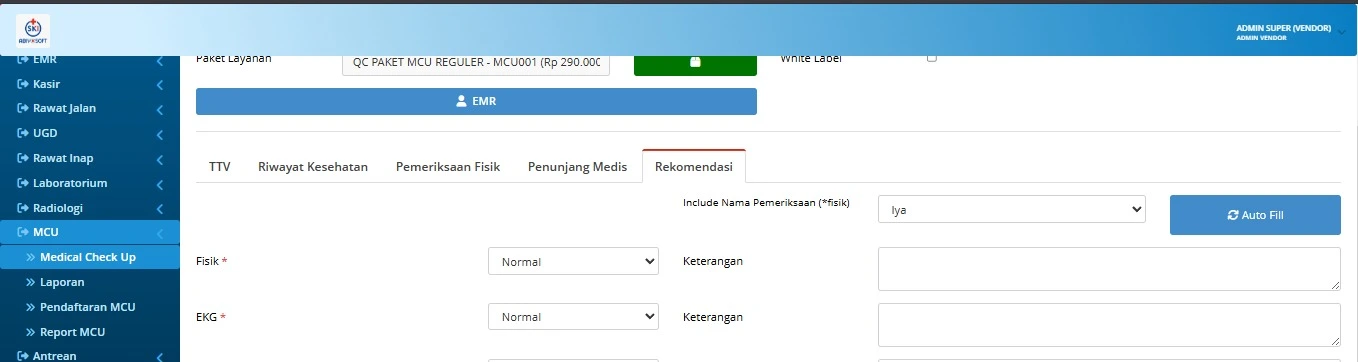Open the Radiologi sidebar menu
1358x362 pixels.
90,208
